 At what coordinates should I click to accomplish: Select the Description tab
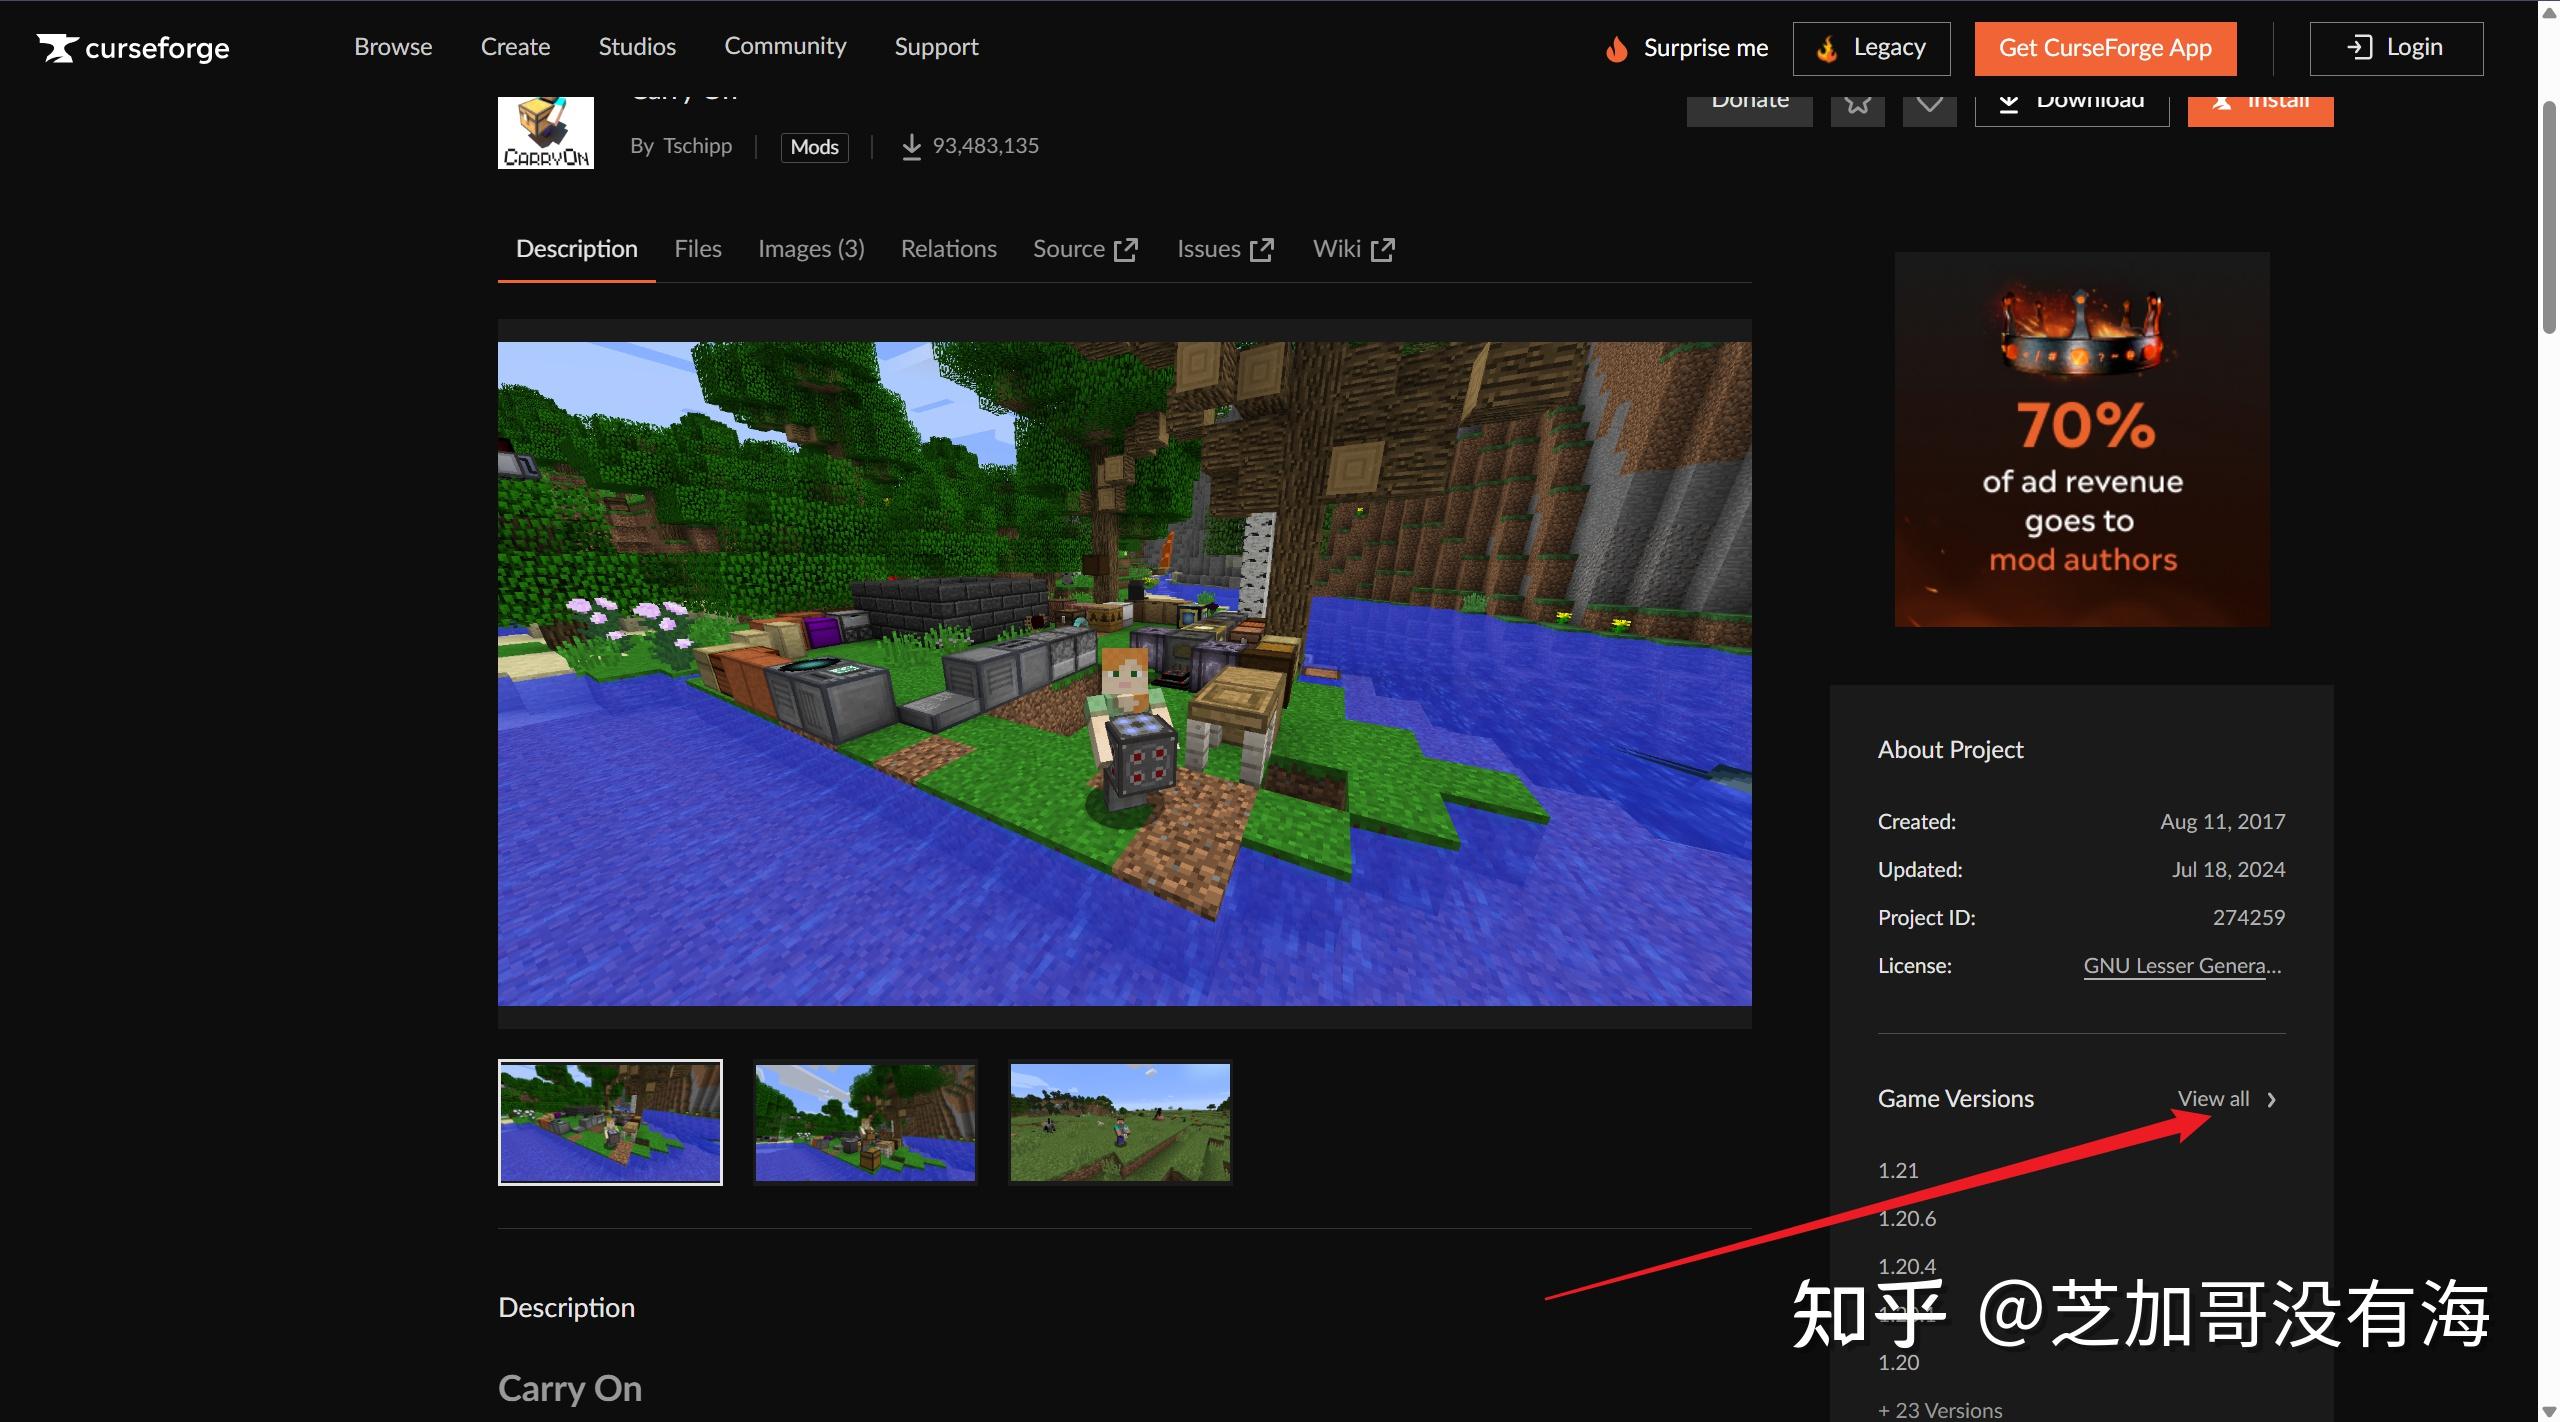576,249
